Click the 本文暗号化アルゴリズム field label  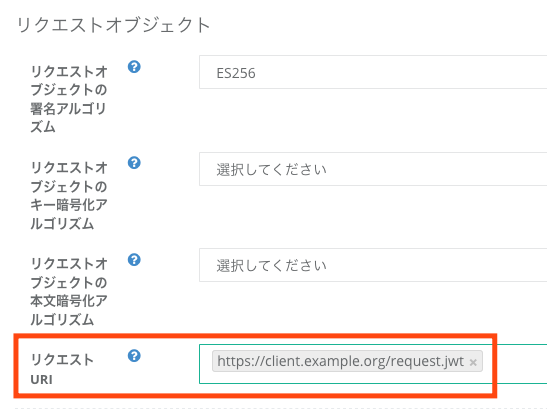point(69,292)
